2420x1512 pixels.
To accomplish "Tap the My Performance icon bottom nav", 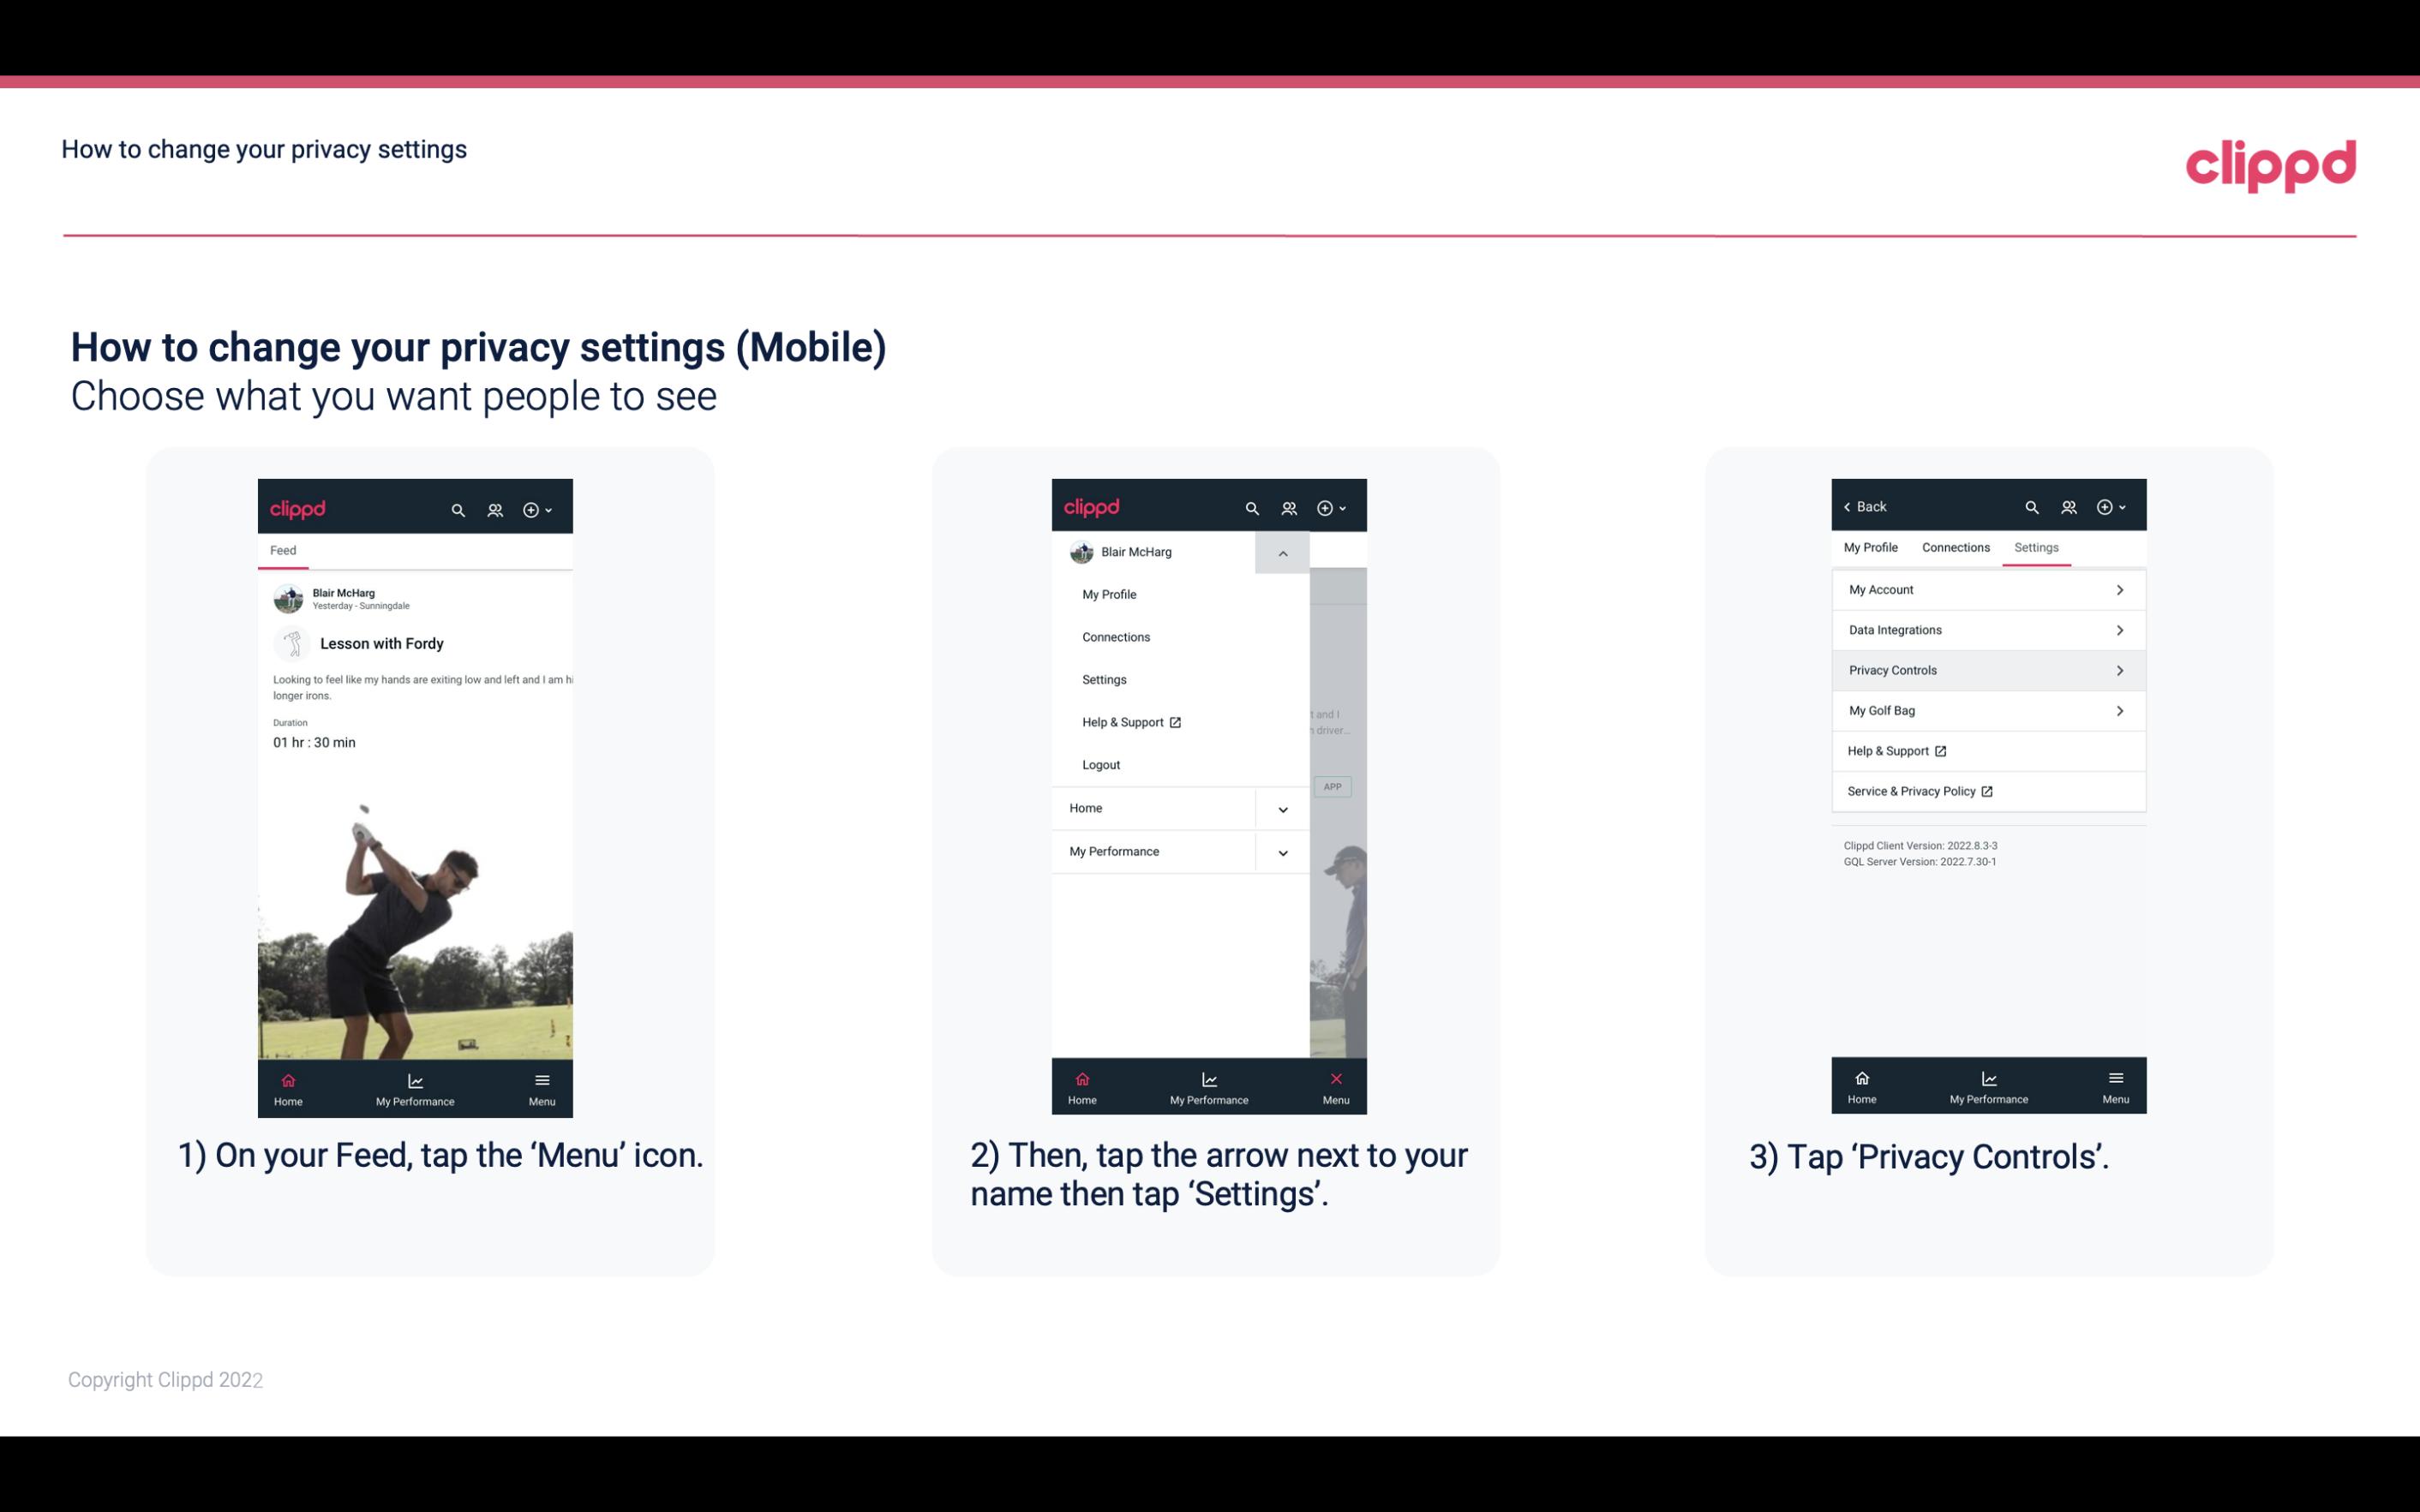I will click(416, 1085).
